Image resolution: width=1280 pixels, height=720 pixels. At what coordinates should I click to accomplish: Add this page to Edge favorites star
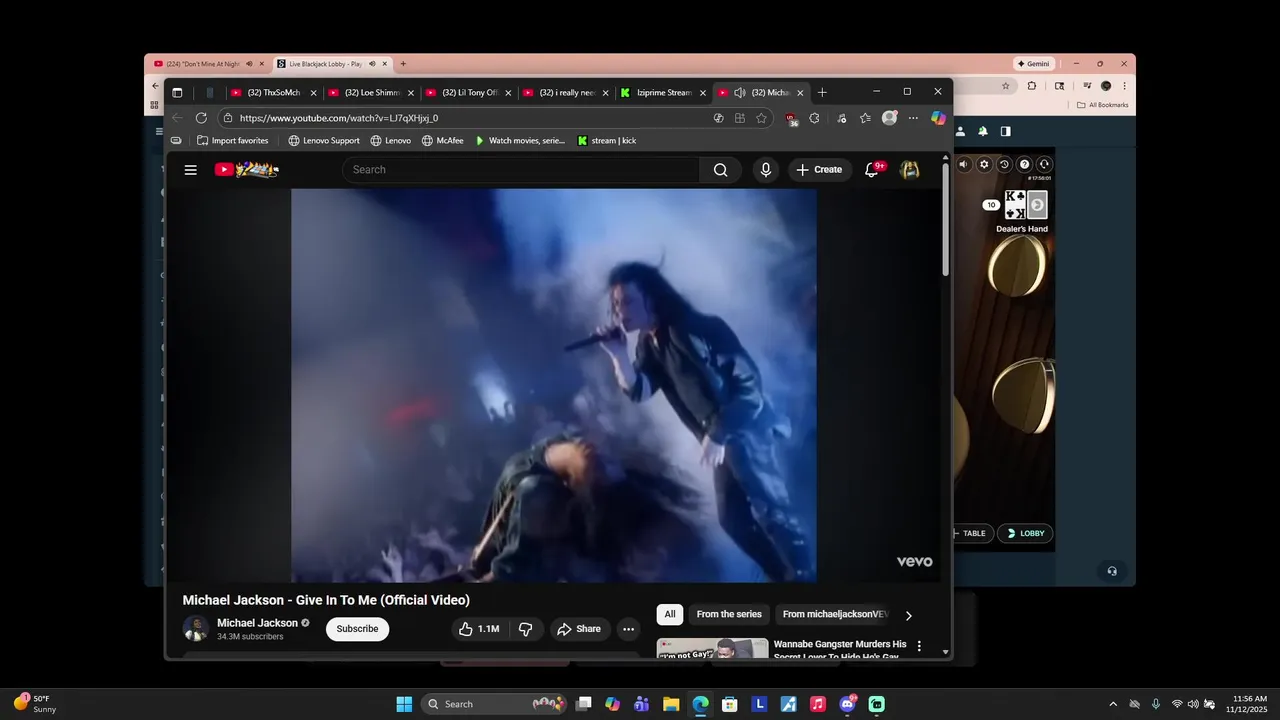click(762, 118)
